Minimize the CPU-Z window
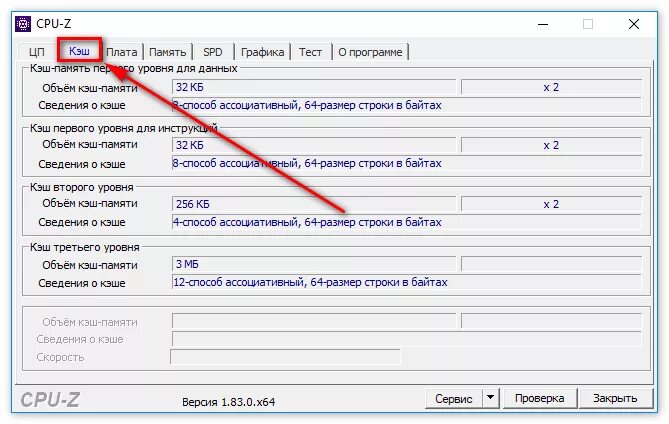669x424 pixels. coord(543,24)
